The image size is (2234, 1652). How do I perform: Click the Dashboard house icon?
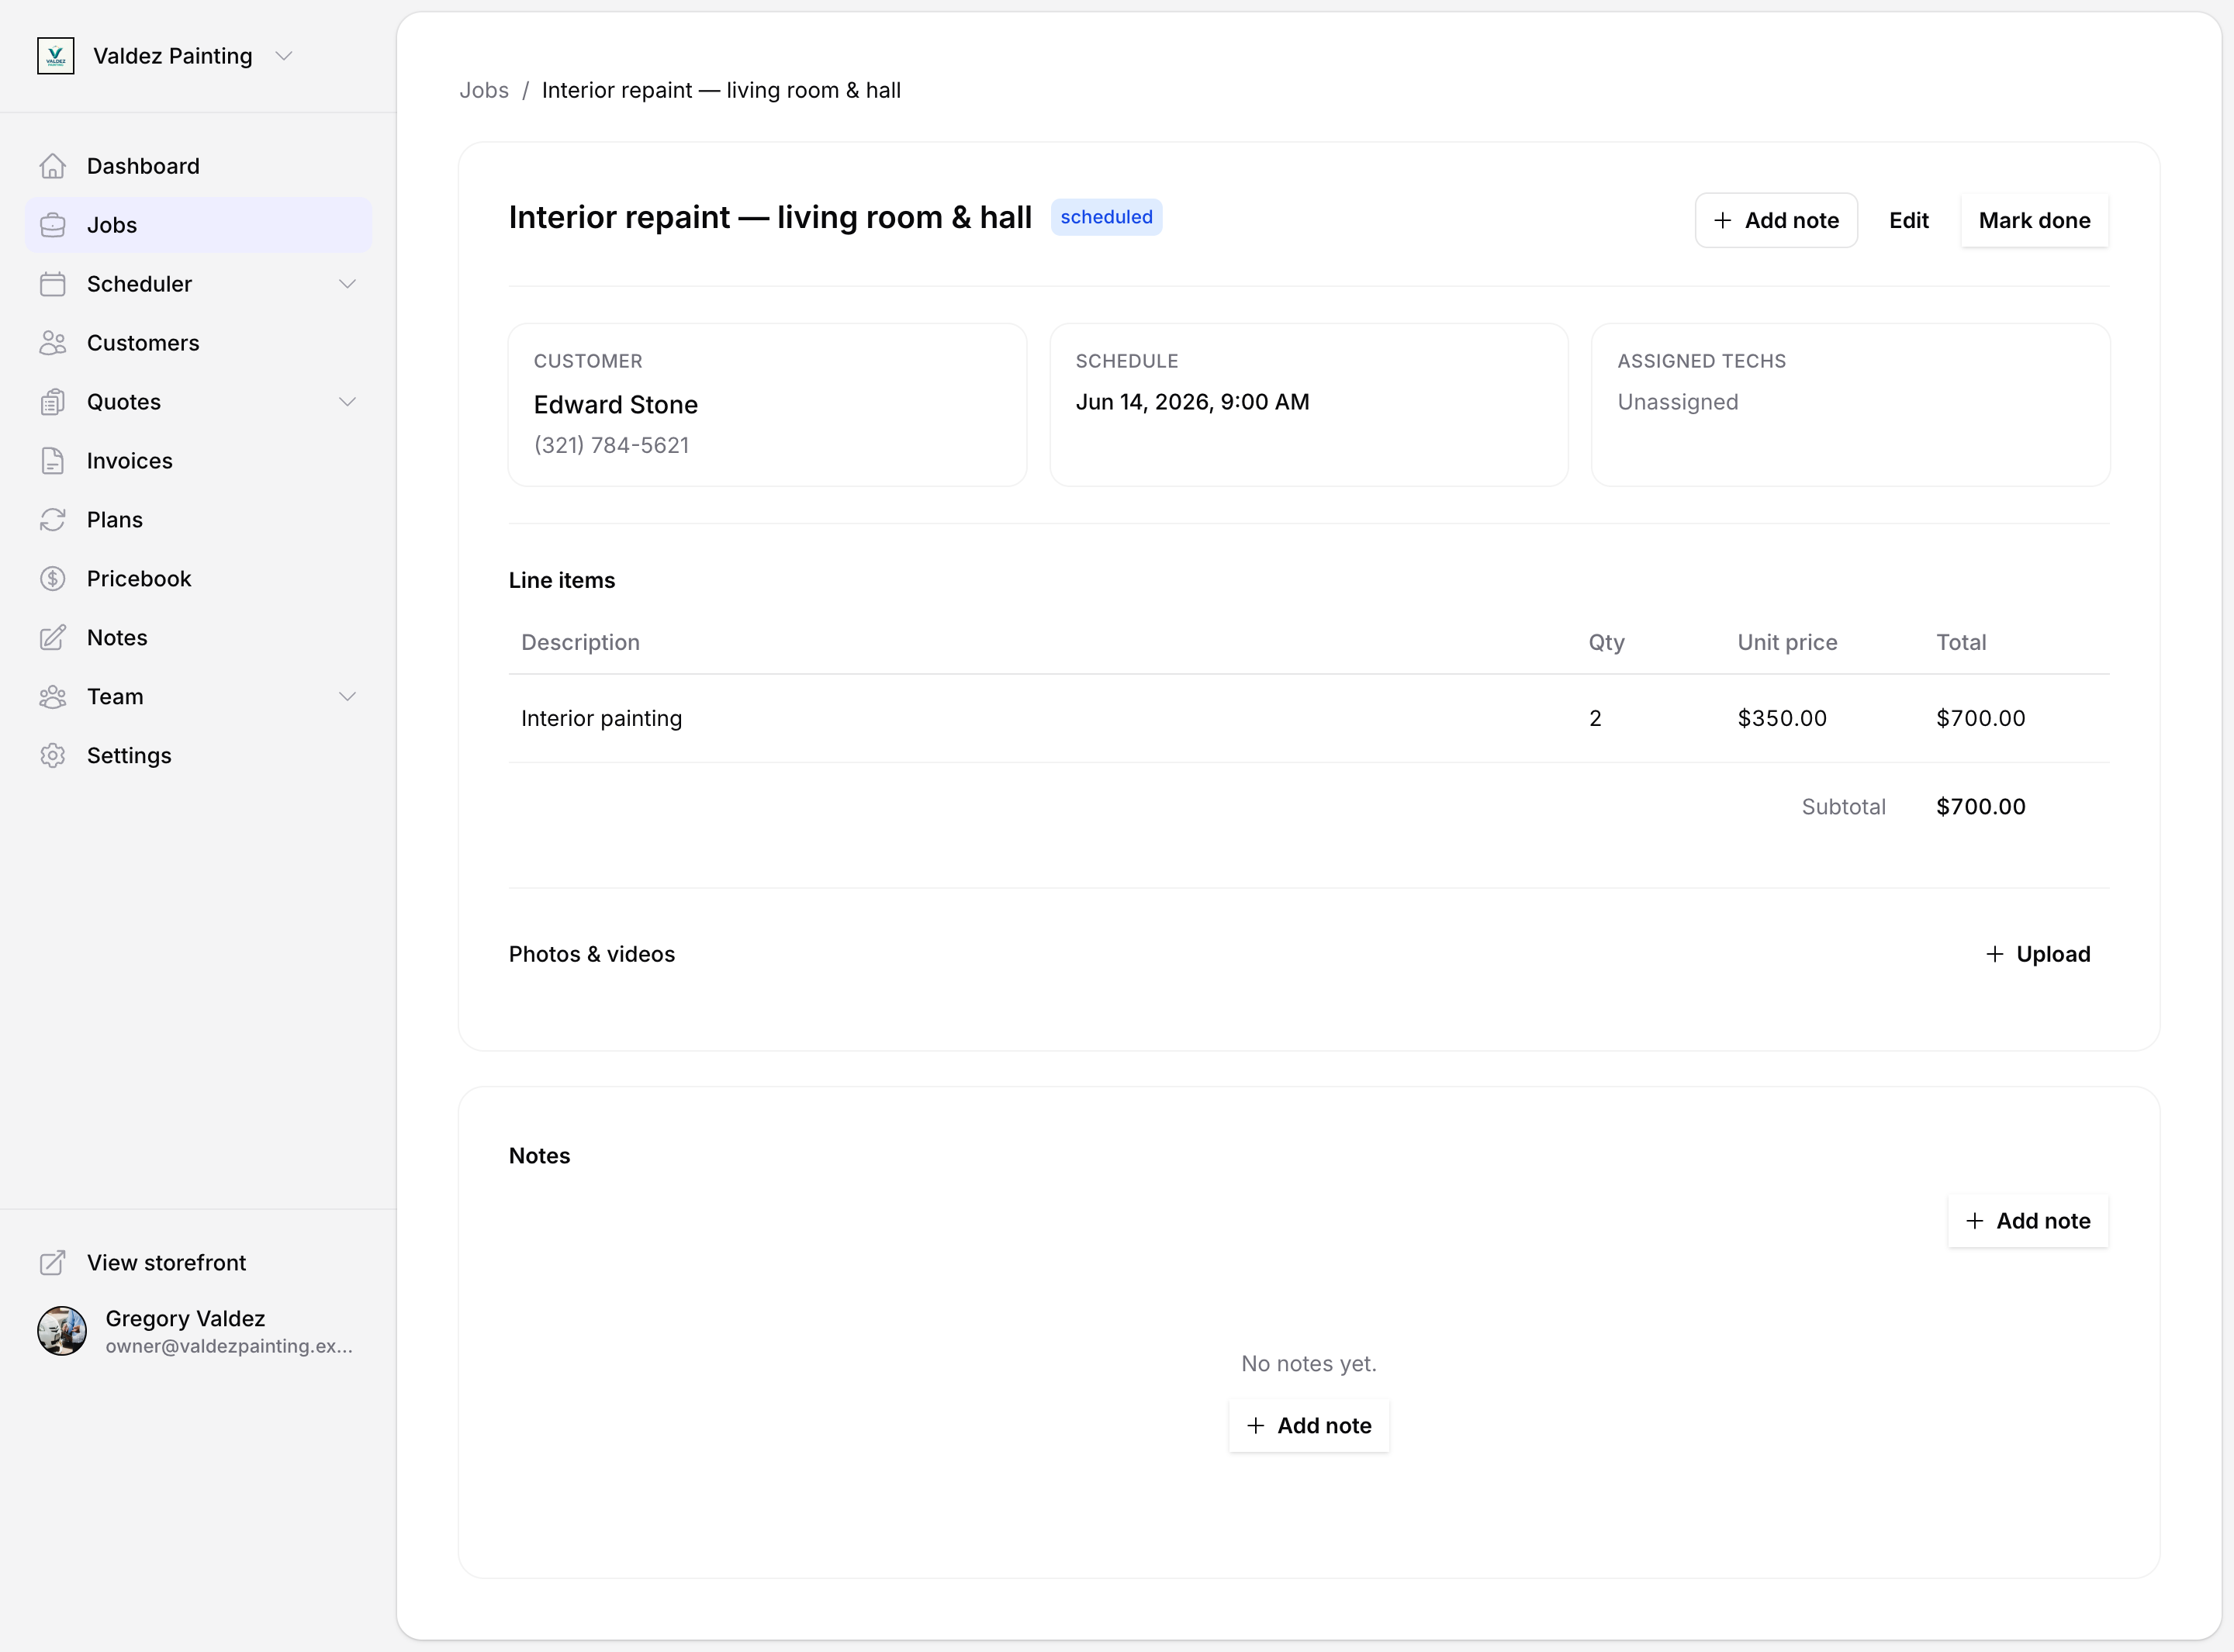53,166
